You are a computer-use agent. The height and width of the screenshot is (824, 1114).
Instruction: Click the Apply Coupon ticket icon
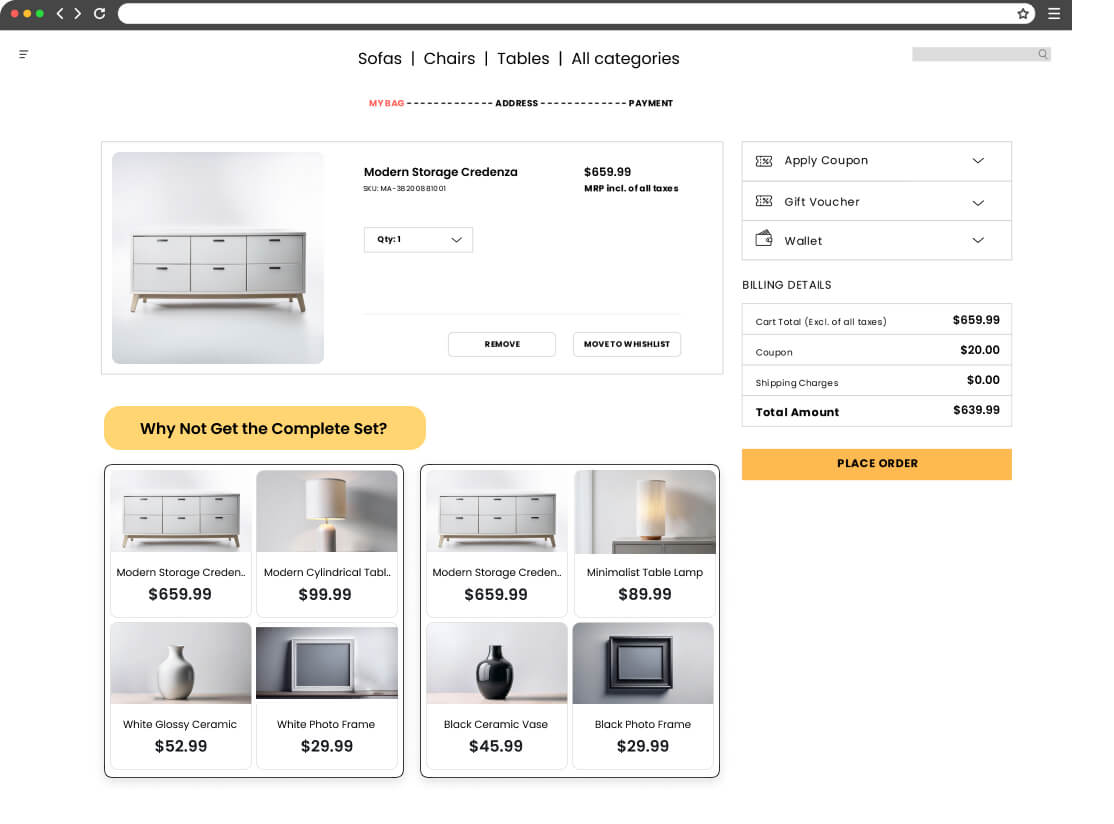pos(764,161)
